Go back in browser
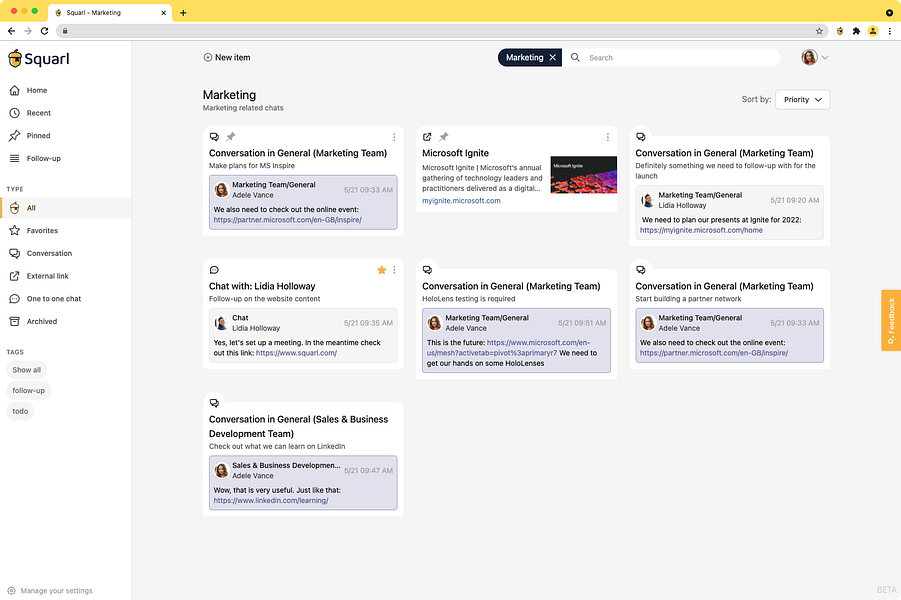 (11, 31)
